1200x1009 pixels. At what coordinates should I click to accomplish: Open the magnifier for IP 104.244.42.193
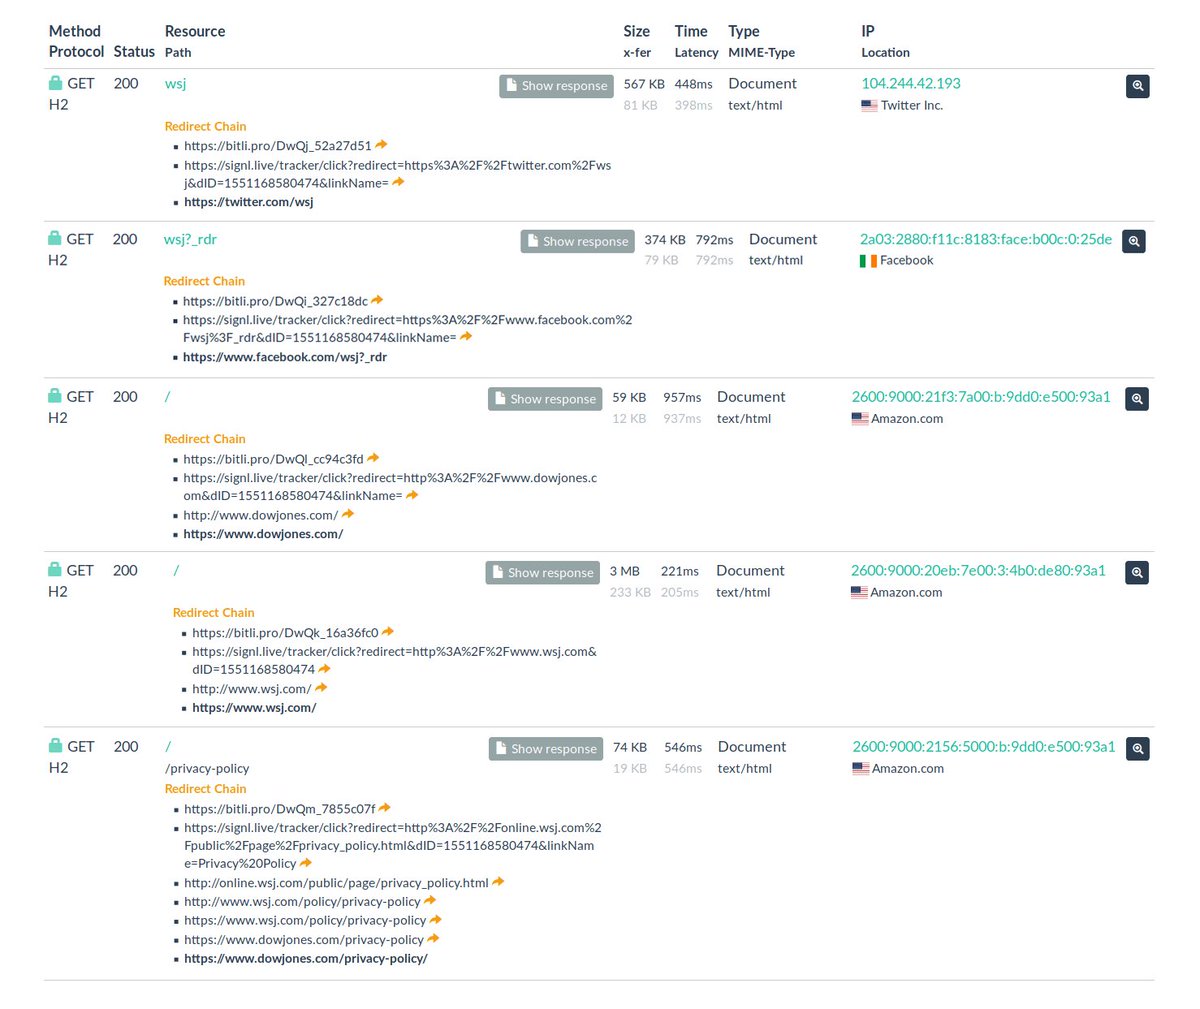point(1137,86)
